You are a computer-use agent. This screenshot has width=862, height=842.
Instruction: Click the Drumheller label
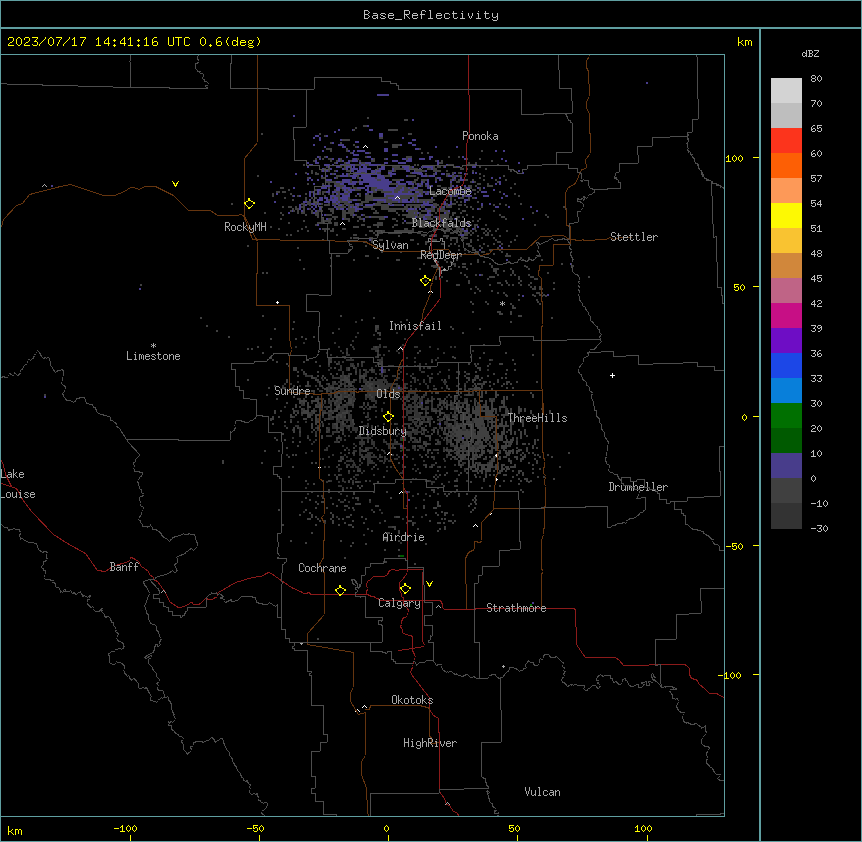pyautogui.click(x=638, y=487)
